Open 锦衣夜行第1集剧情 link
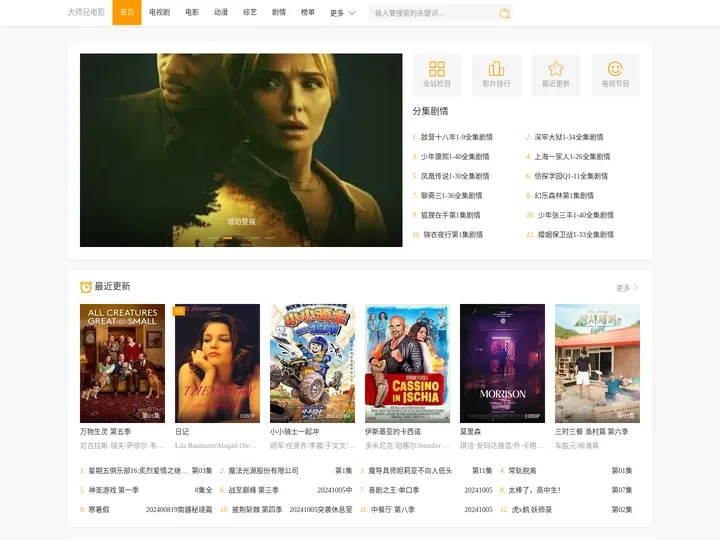720x540 pixels. click(453, 235)
